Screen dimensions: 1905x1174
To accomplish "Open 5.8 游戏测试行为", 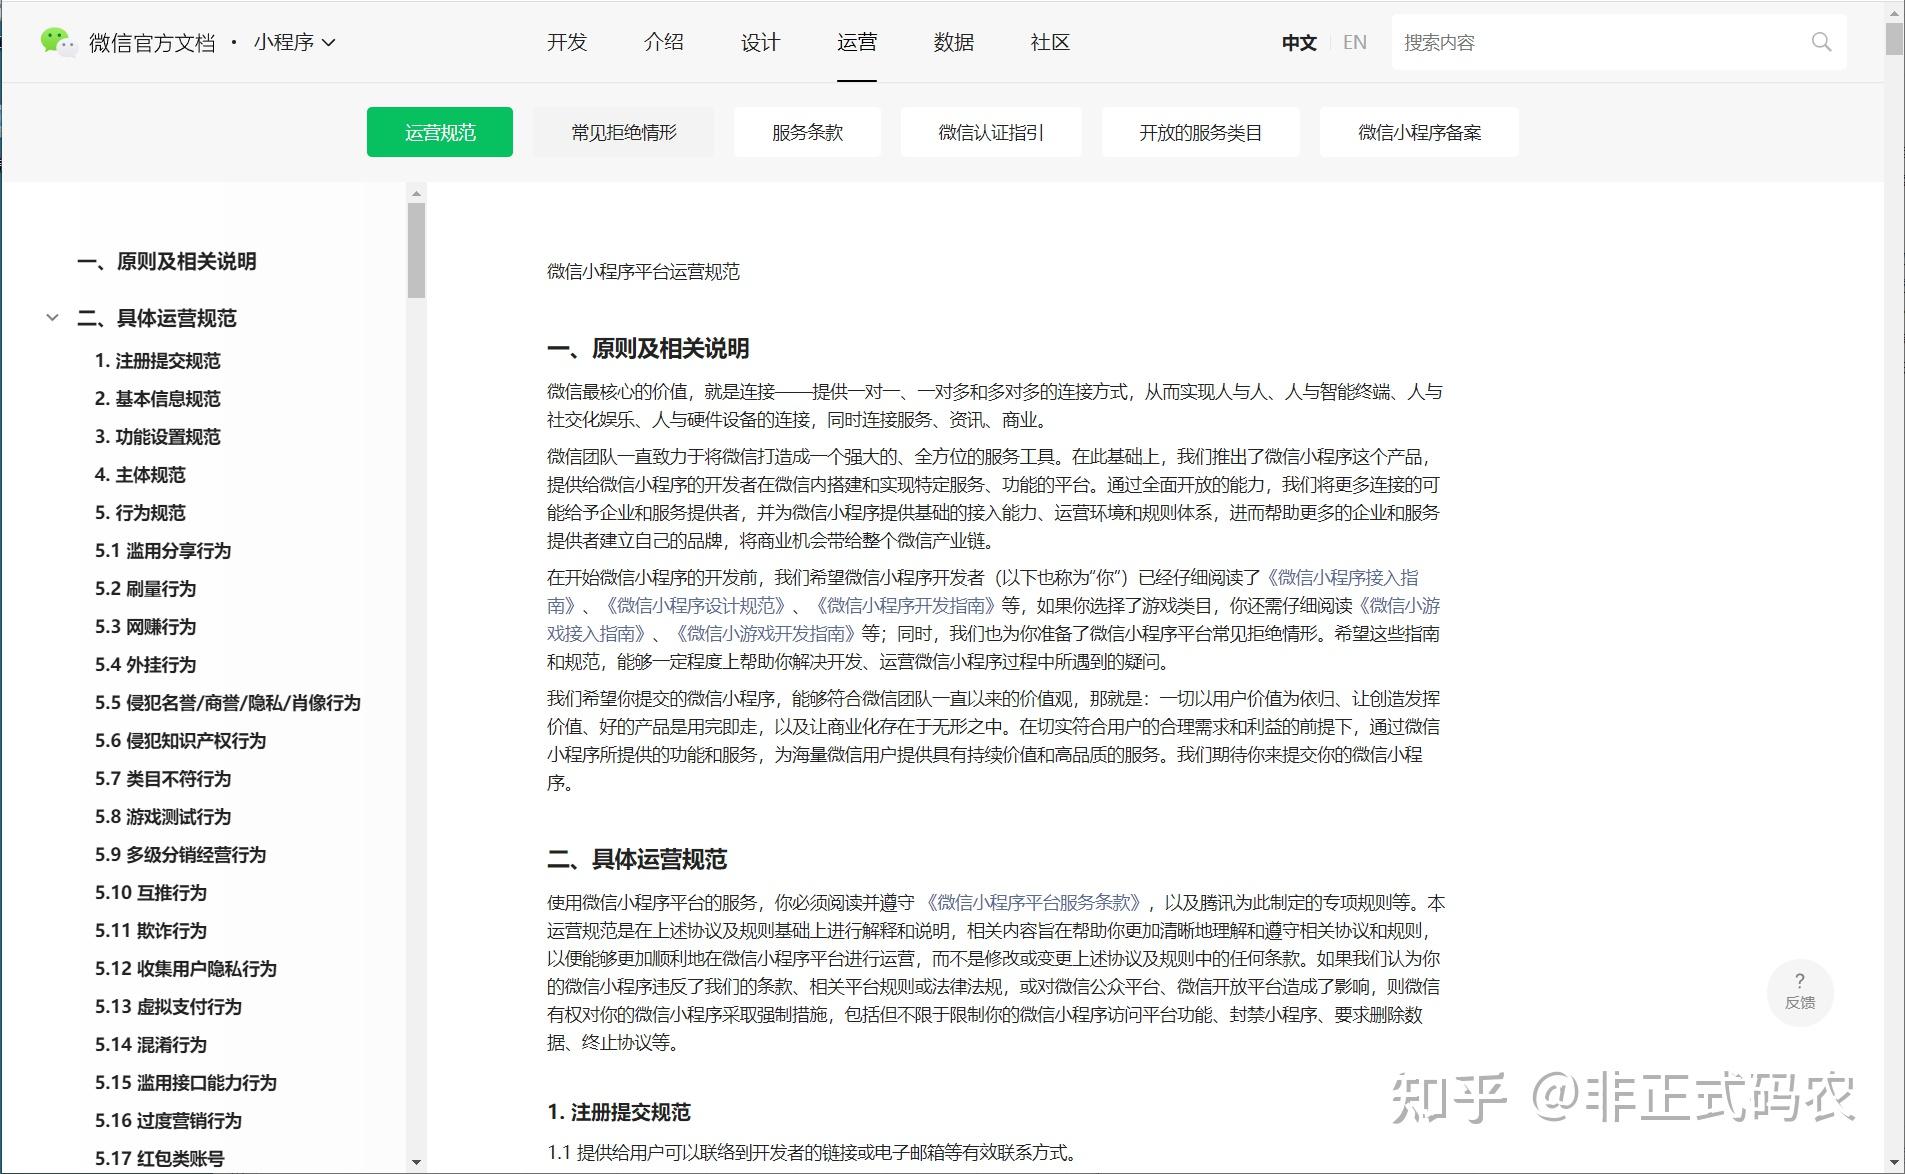I will 163,817.
